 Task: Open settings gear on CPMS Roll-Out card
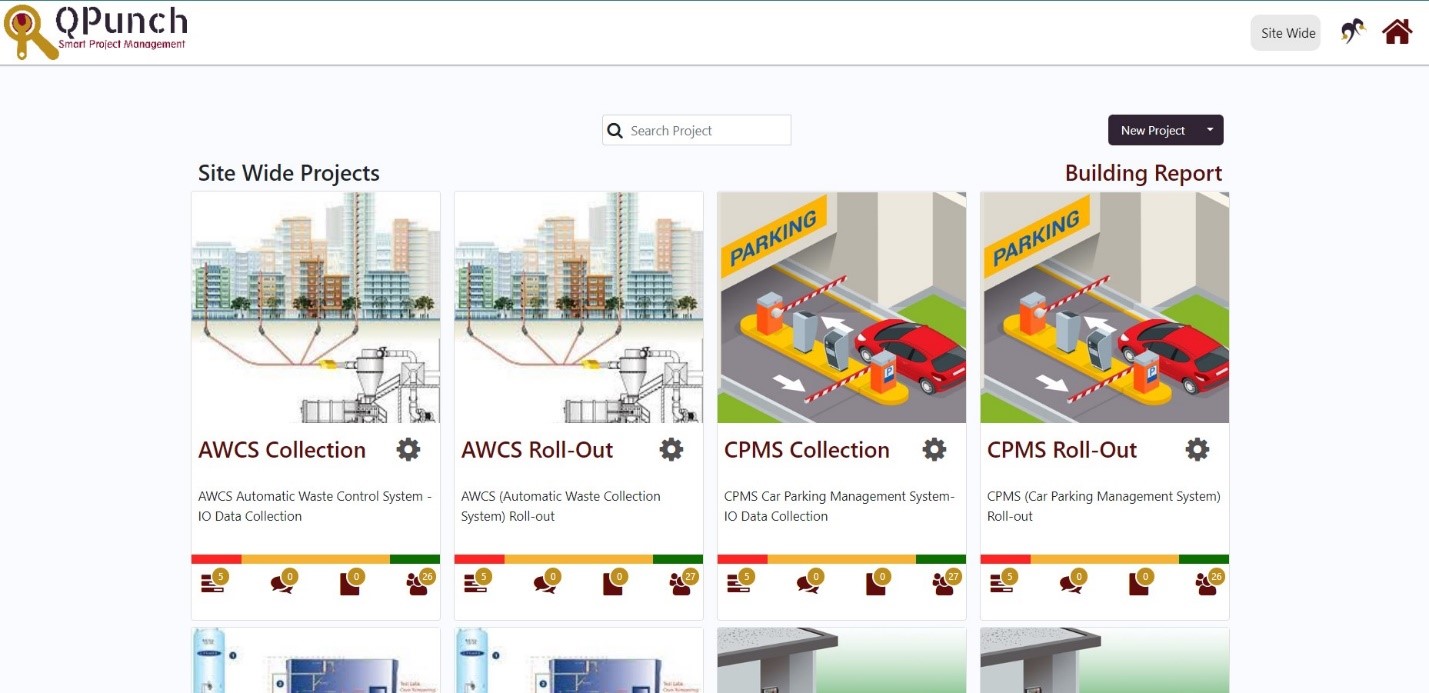pyautogui.click(x=1197, y=449)
